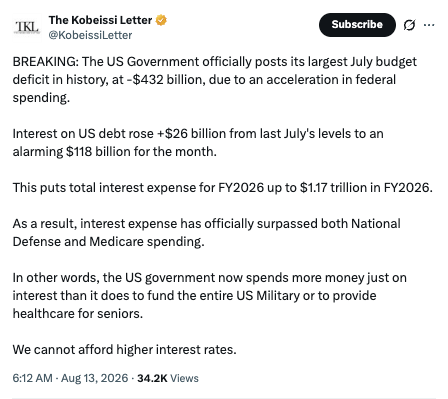View the 34.2K count
Image resolution: width=448 pixels, height=399 pixels.
pyautogui.click(x=152, y=378)
